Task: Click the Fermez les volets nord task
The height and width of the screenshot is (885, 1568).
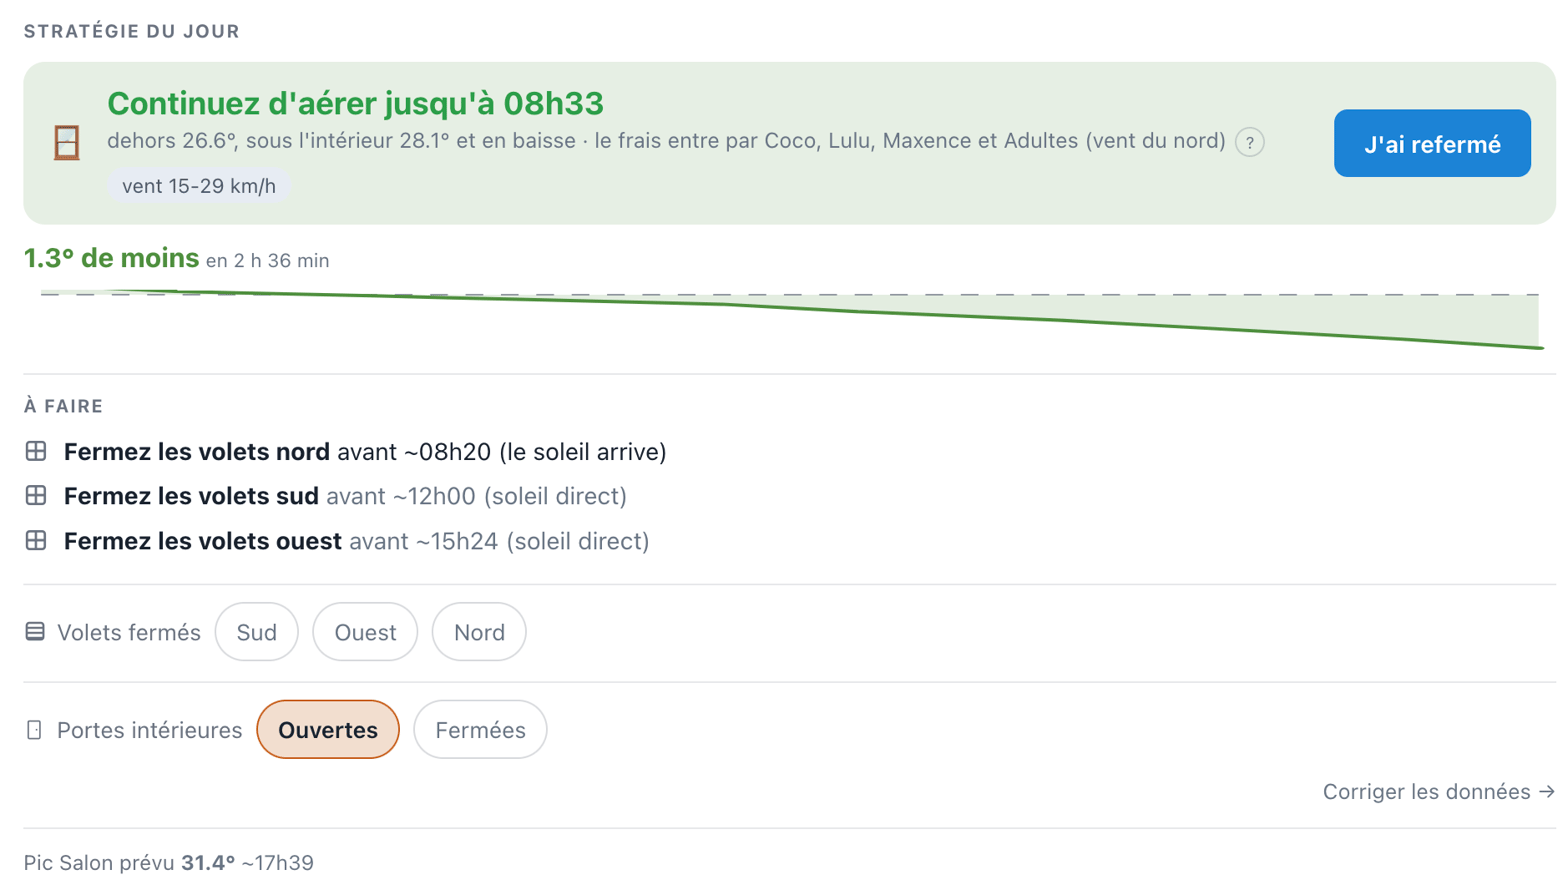Action: coord(365,451)
